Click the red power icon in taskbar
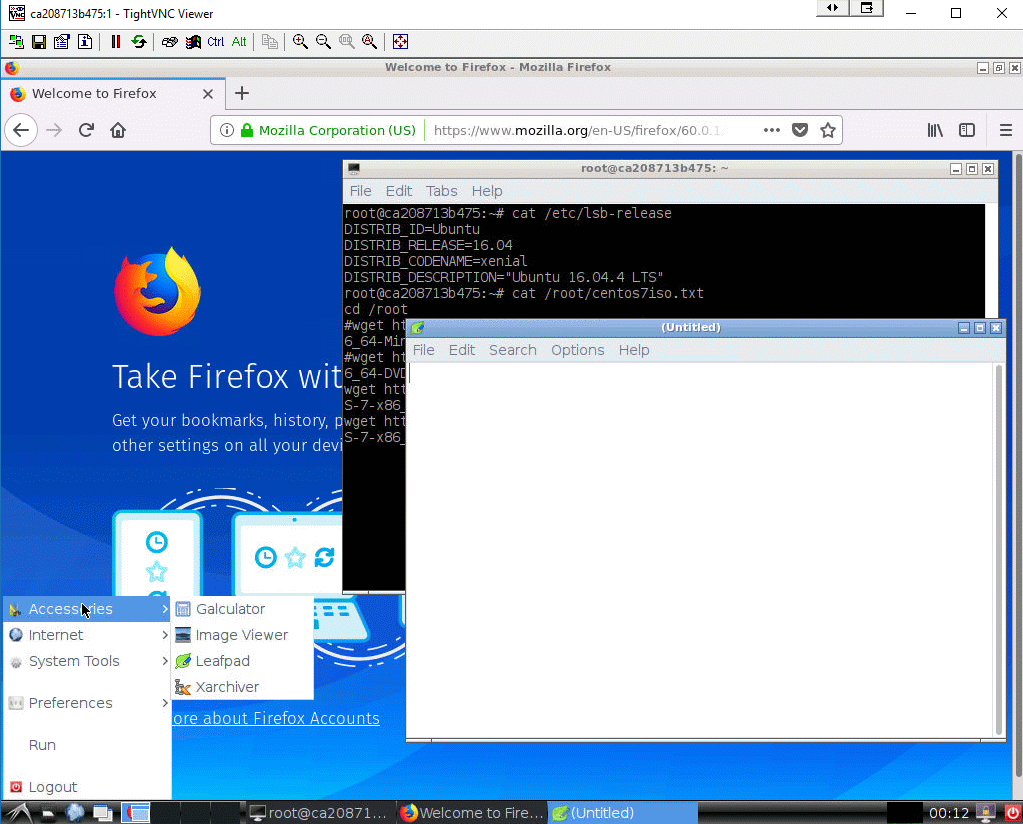1023x824 pixels. coord(1012,813)
